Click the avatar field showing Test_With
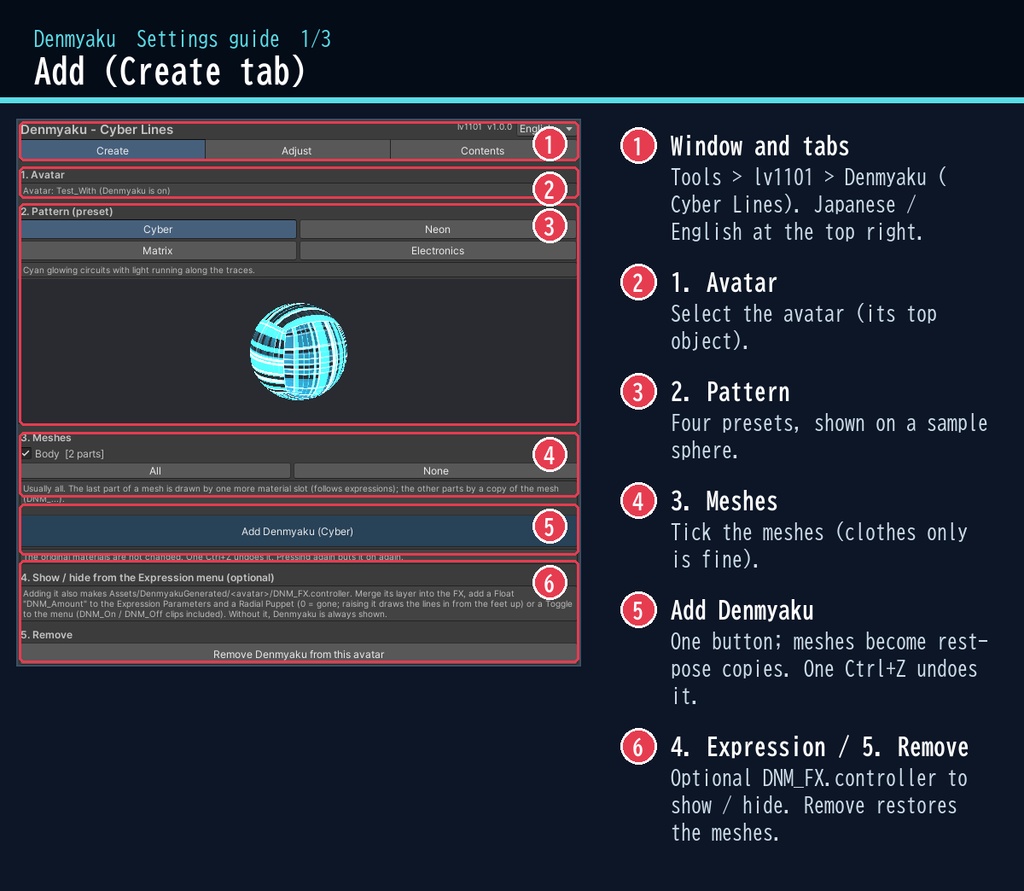The height and width of the screenshot is (891, 1024). pyautogui.click(x=298, y=191)
